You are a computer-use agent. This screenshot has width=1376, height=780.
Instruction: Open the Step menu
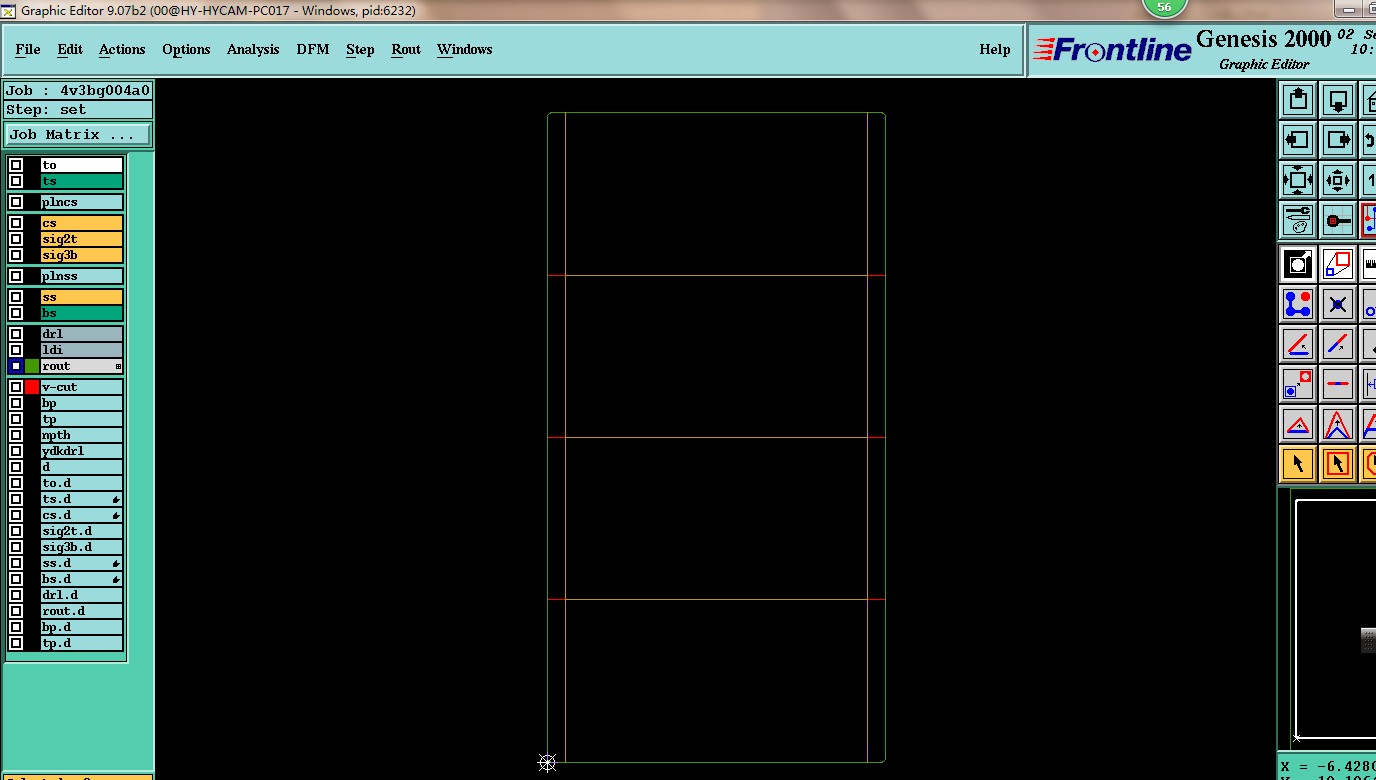coord(360,49)
